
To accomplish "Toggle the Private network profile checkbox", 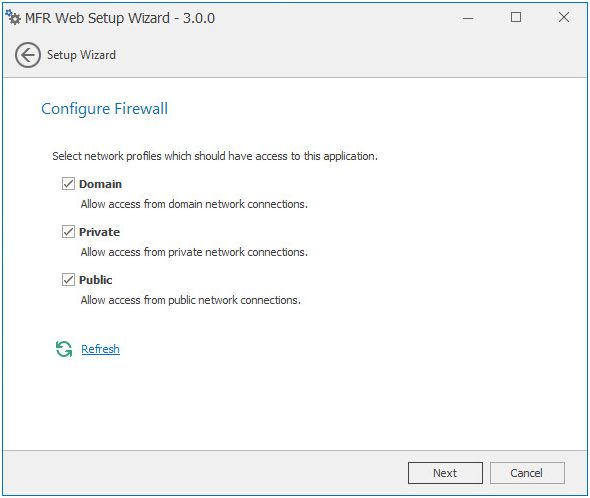I will [68, 231].
